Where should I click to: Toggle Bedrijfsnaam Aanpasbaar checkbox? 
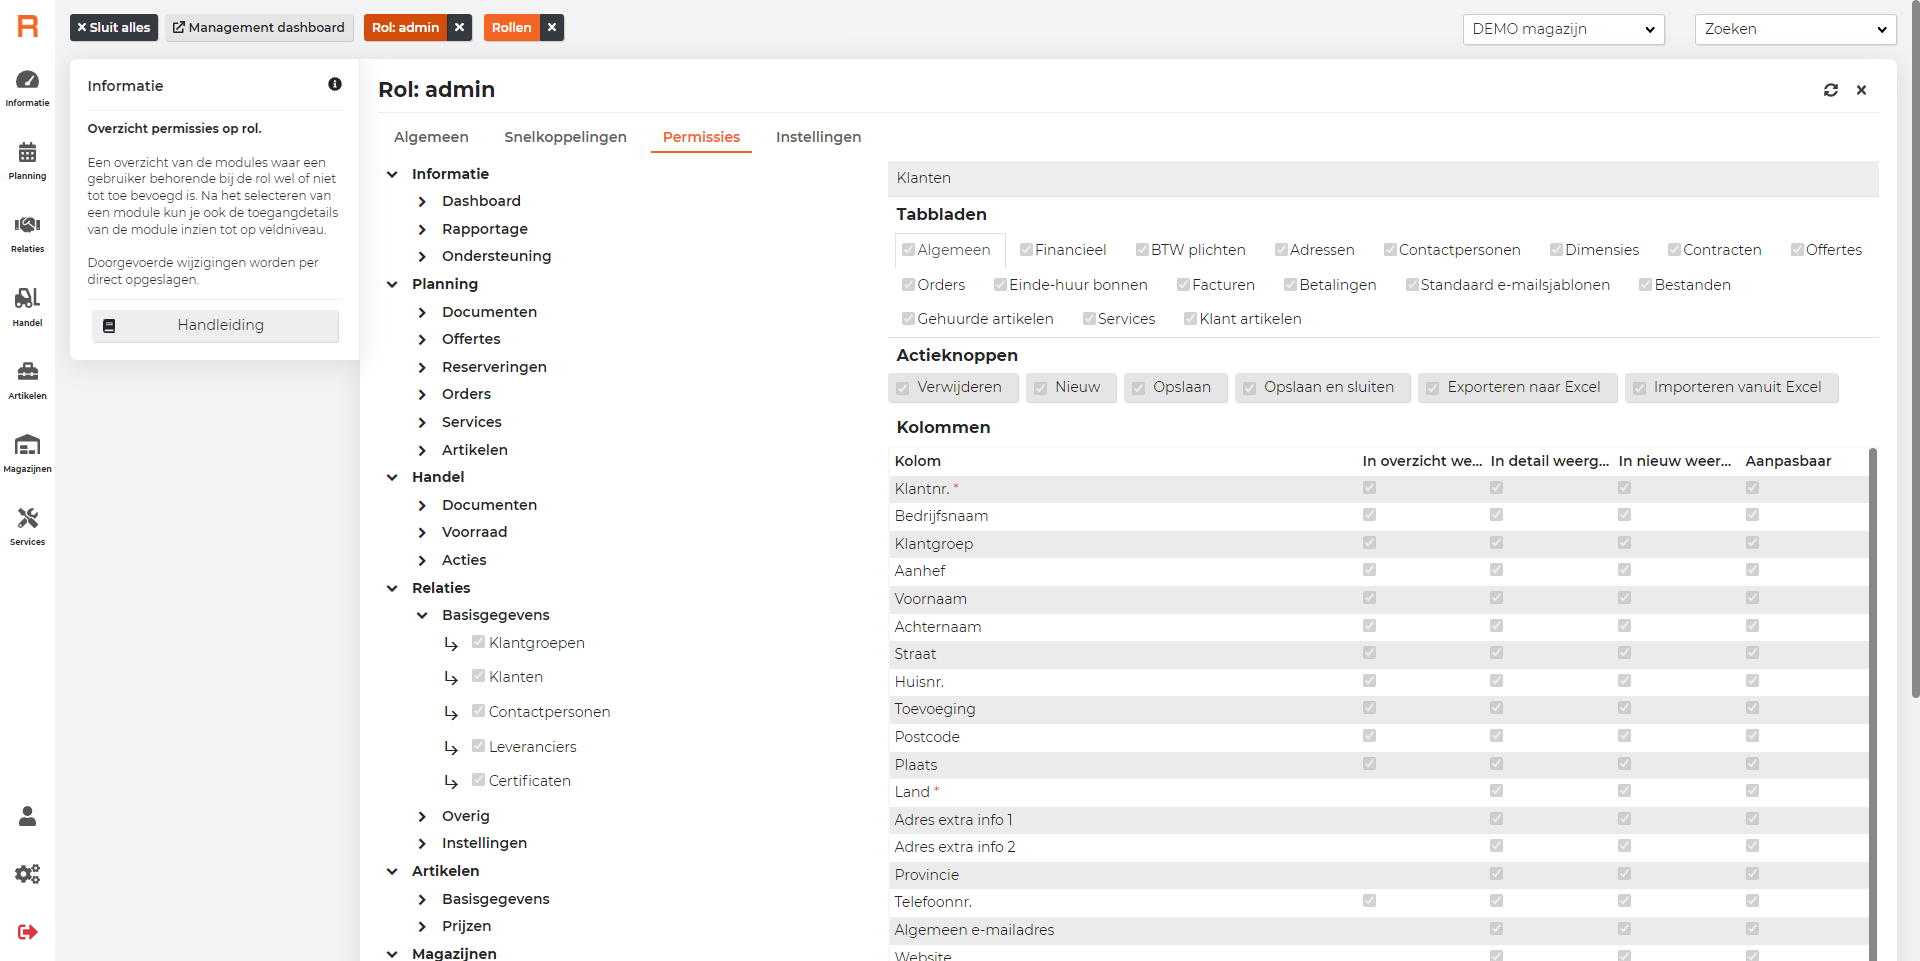tap(1752, 515)
